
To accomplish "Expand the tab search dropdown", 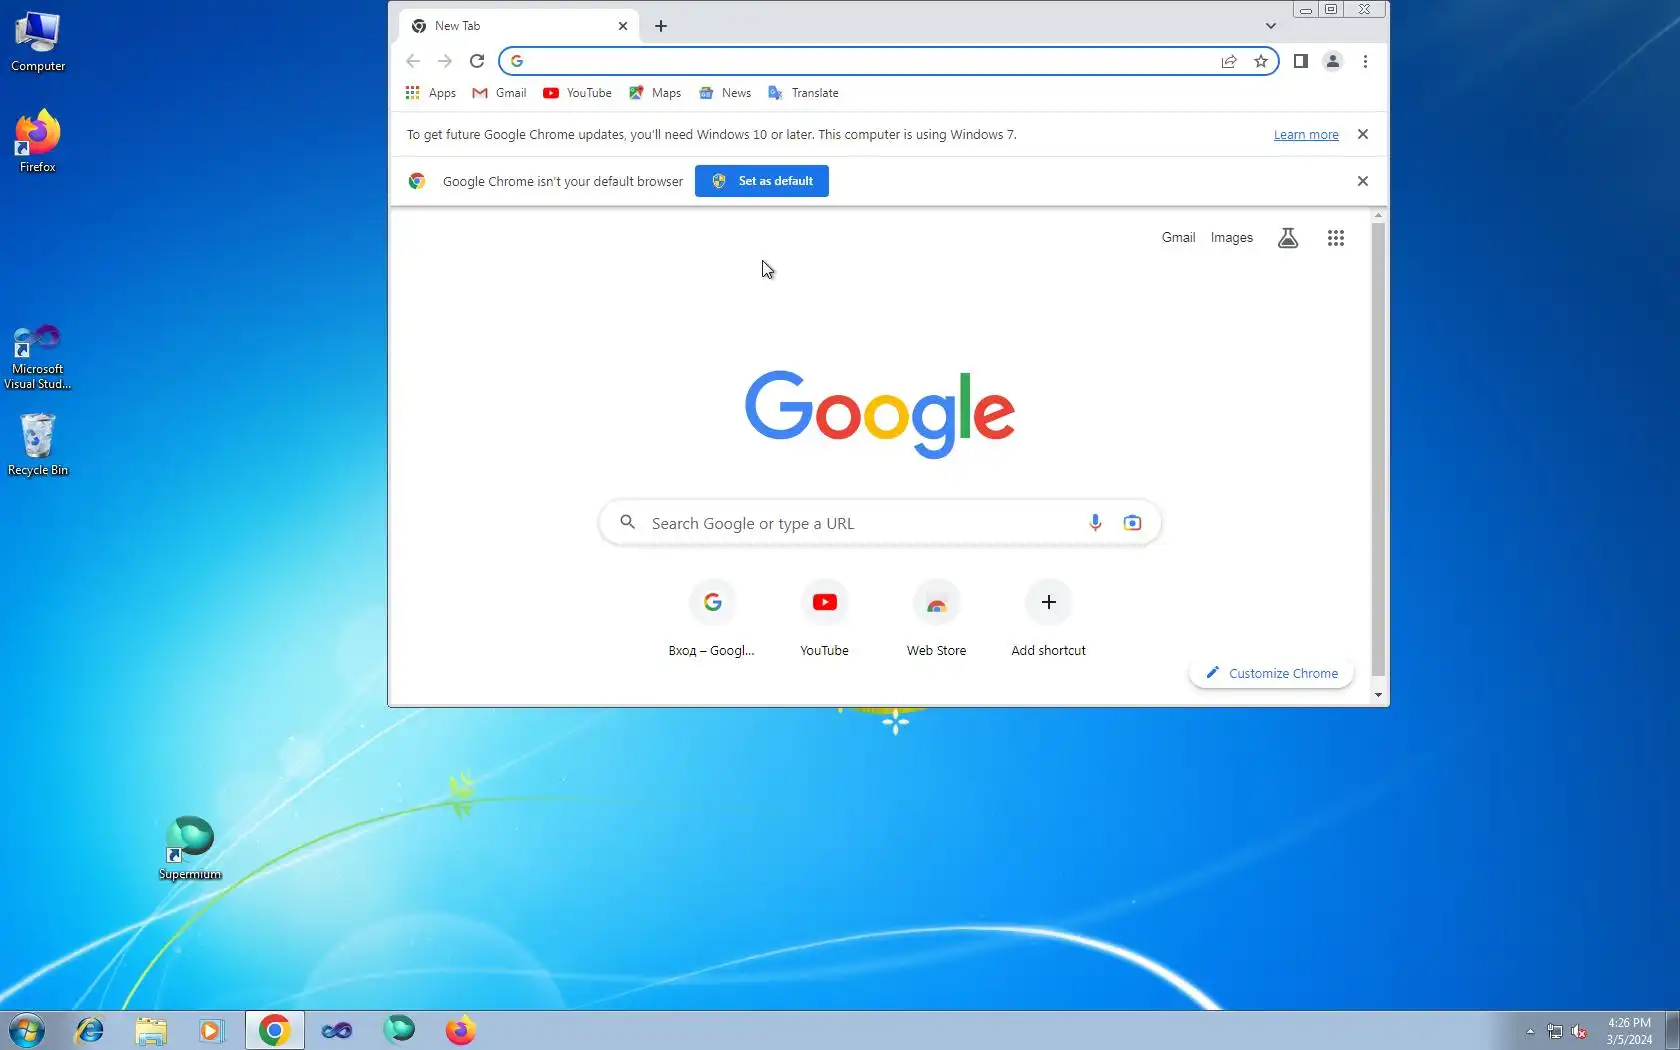I will pos(1271,26).
